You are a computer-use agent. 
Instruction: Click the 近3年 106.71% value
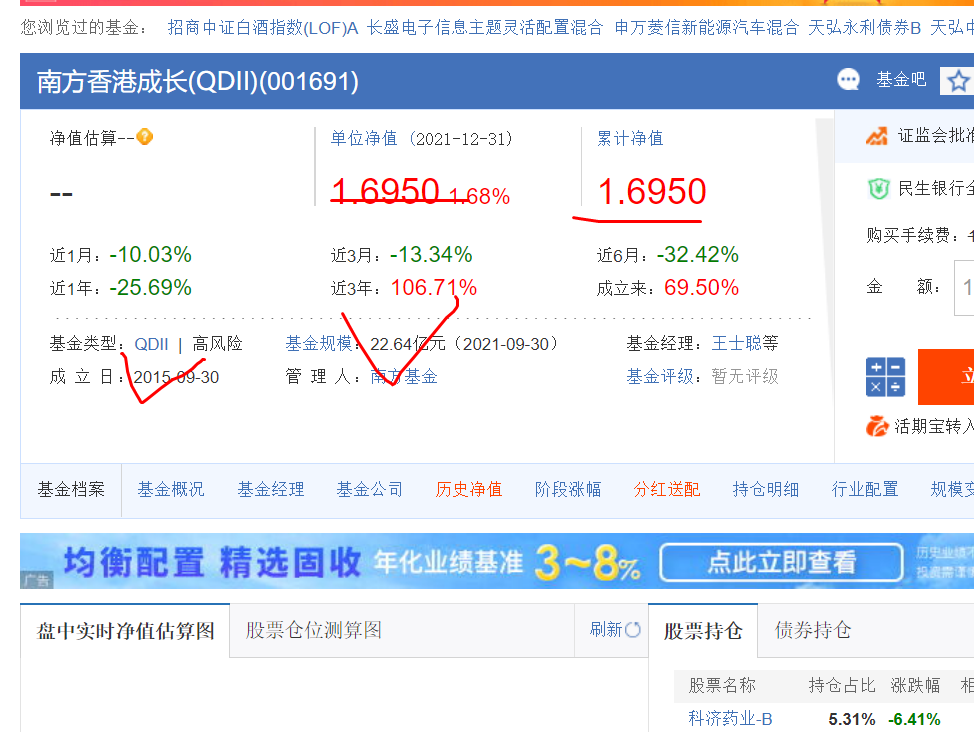[x=434, y=288]
